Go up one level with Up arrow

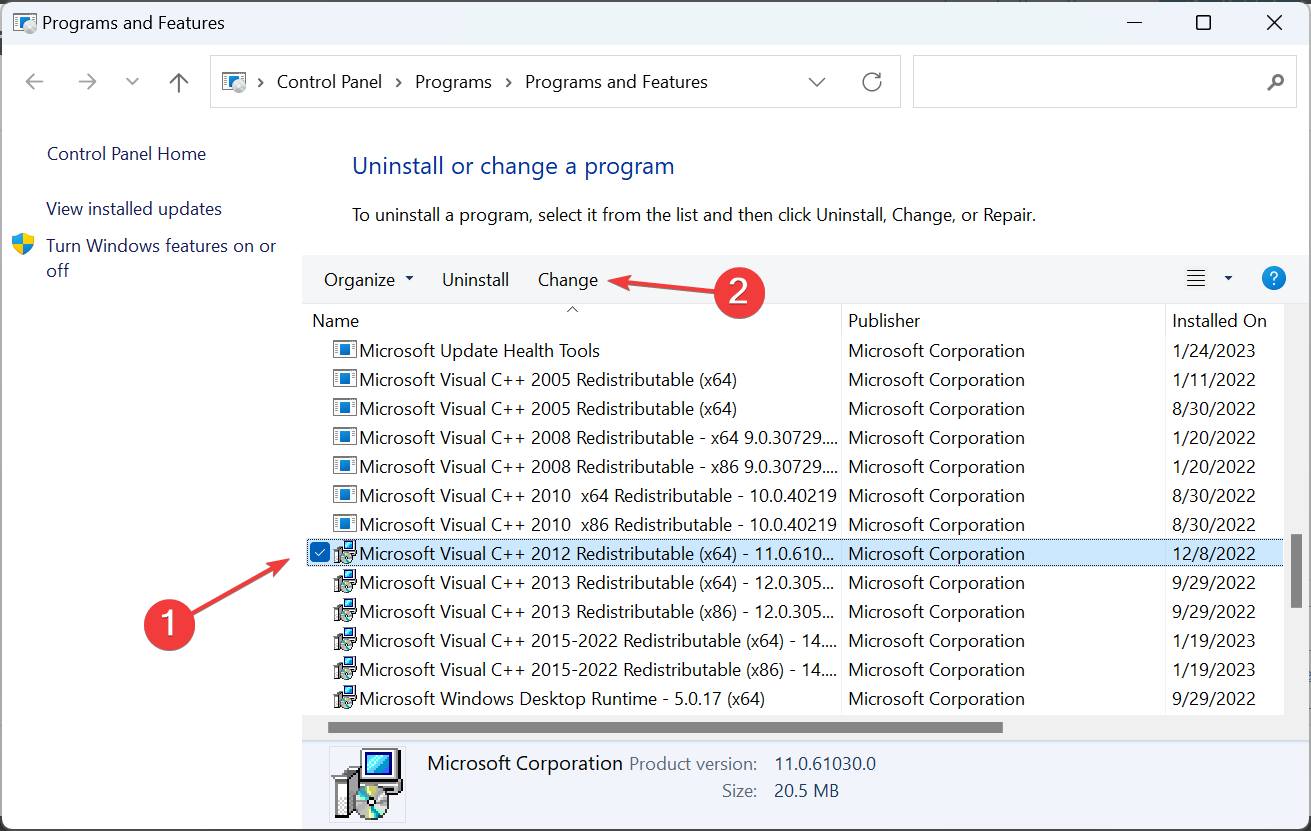tap(179, 82)
